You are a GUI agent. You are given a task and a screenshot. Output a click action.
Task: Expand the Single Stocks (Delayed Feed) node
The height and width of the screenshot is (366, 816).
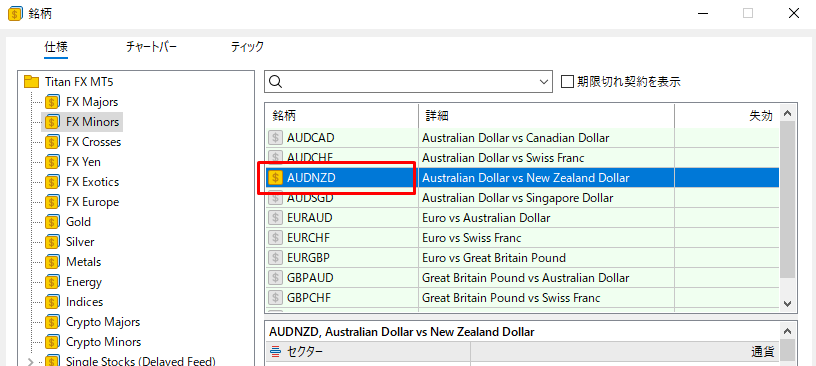[31, 362]
